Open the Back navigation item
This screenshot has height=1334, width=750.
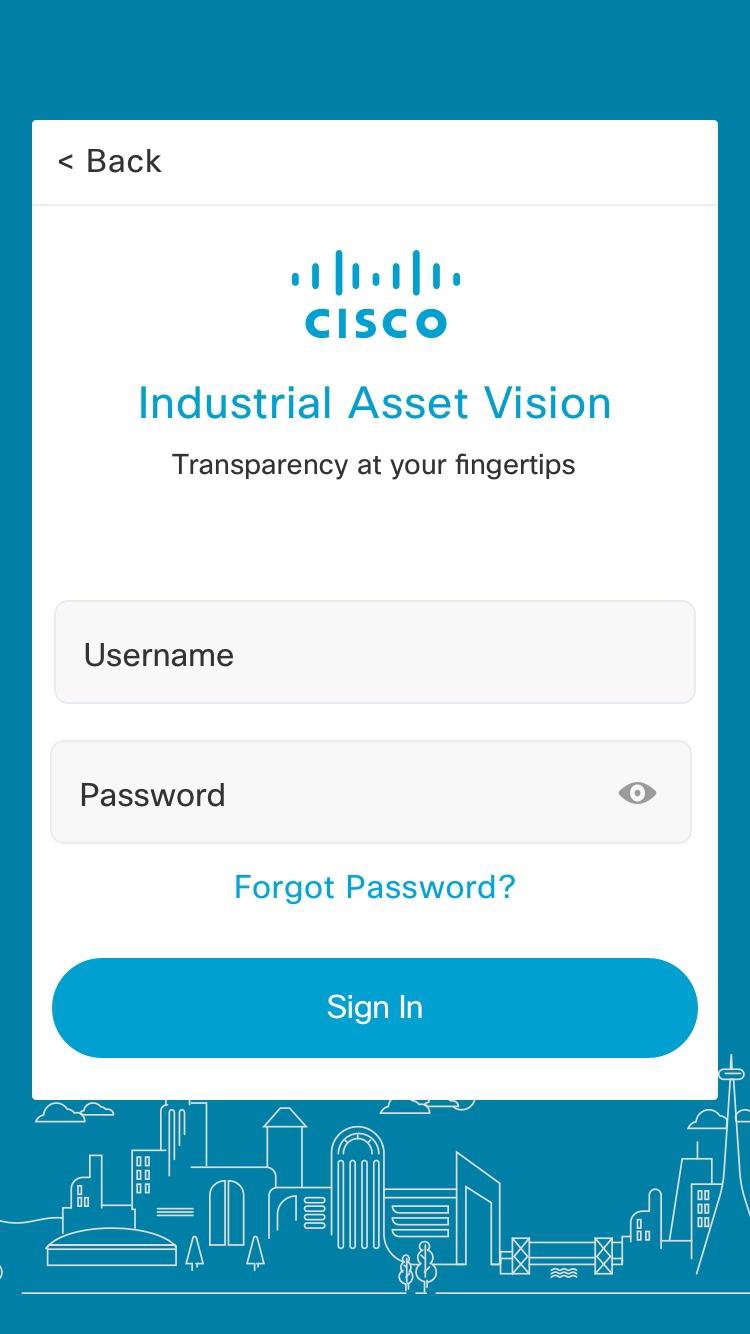(110, 160)
